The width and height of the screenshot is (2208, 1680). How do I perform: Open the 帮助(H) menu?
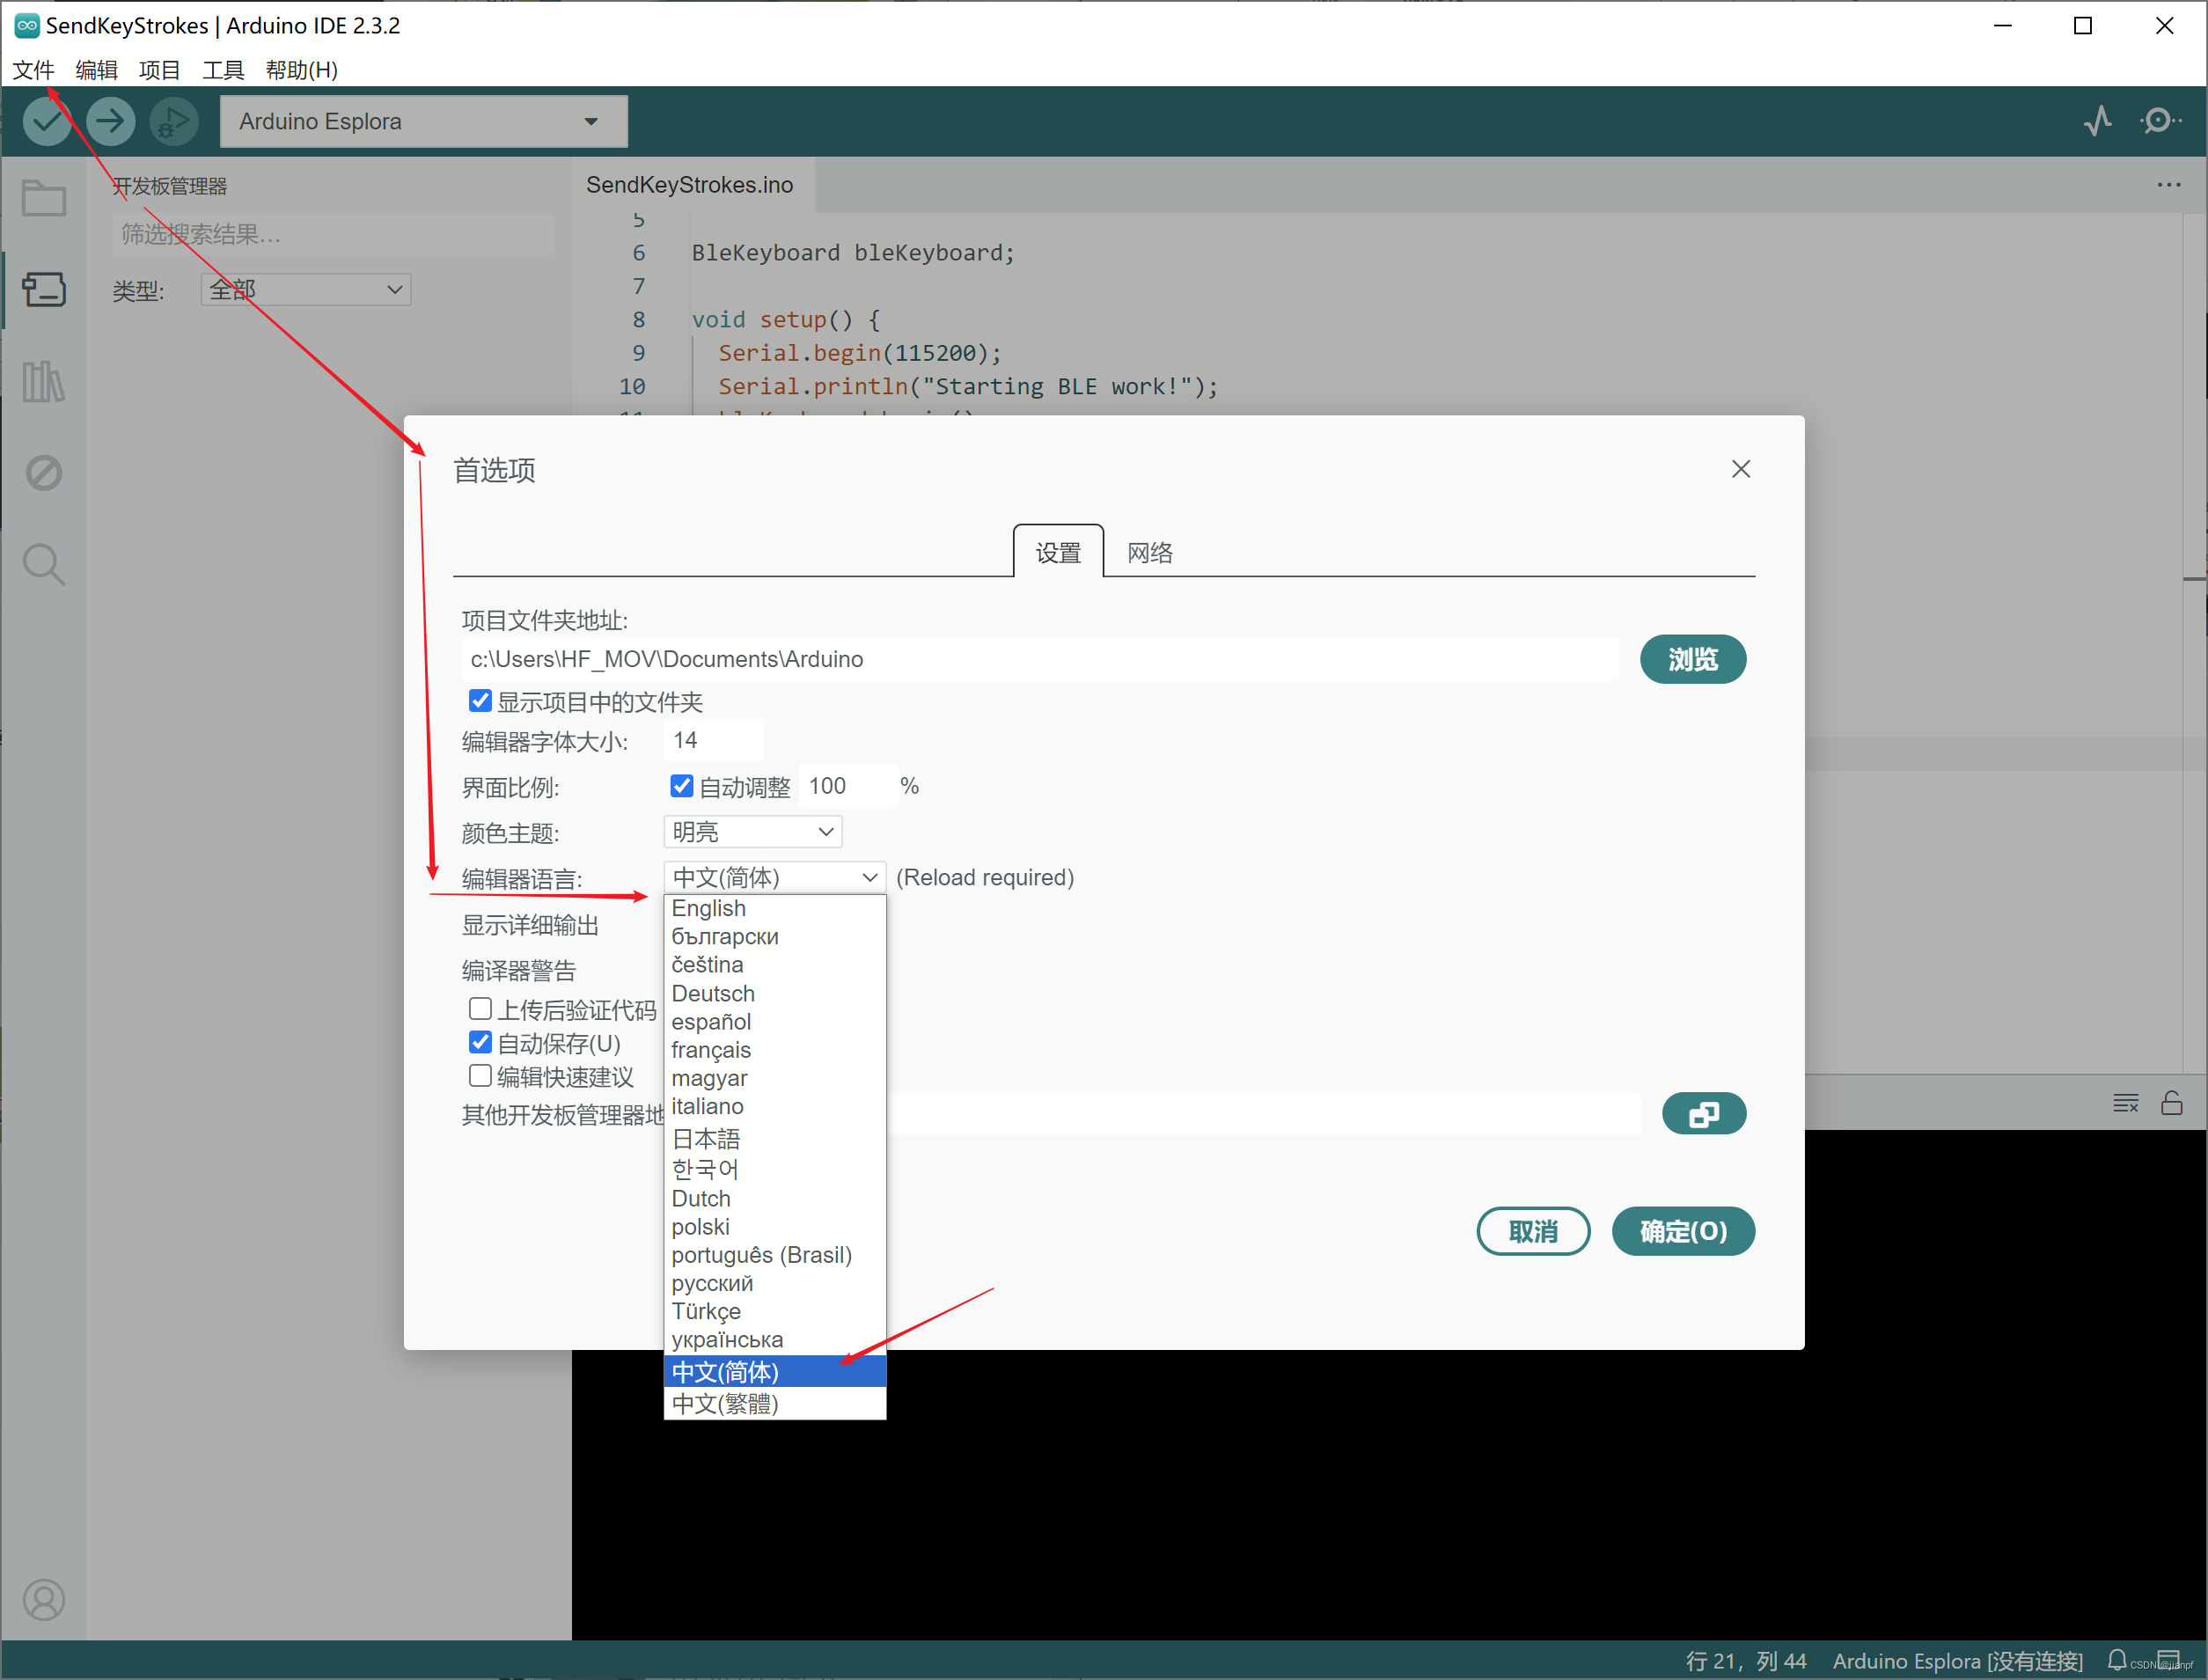(301, 70)
